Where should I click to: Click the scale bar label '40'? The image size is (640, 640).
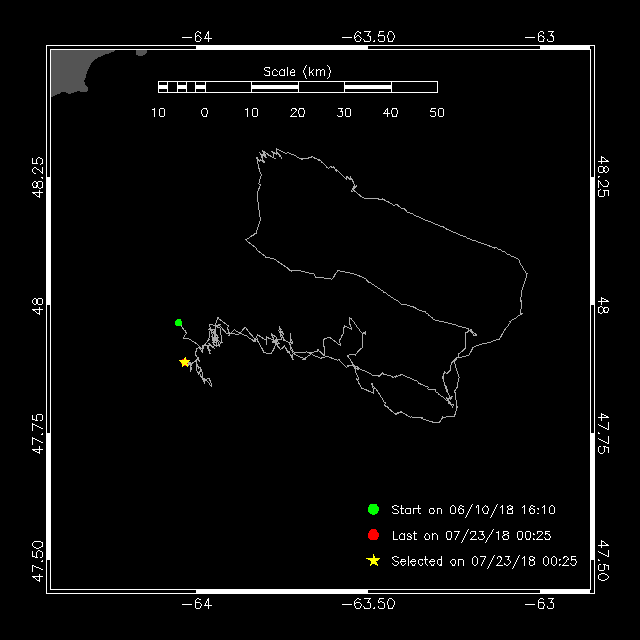coord(391,113)
